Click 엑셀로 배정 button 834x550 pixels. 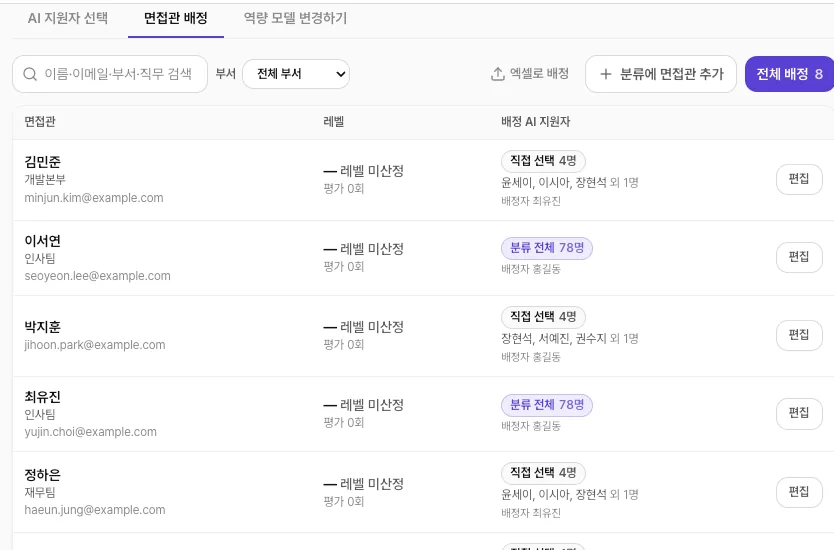530,74
